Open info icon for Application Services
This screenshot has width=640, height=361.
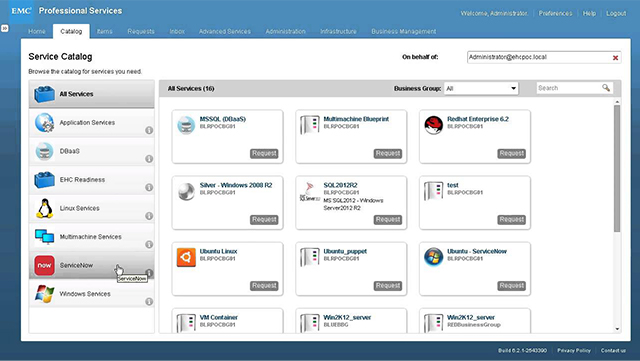coord(149,130)
